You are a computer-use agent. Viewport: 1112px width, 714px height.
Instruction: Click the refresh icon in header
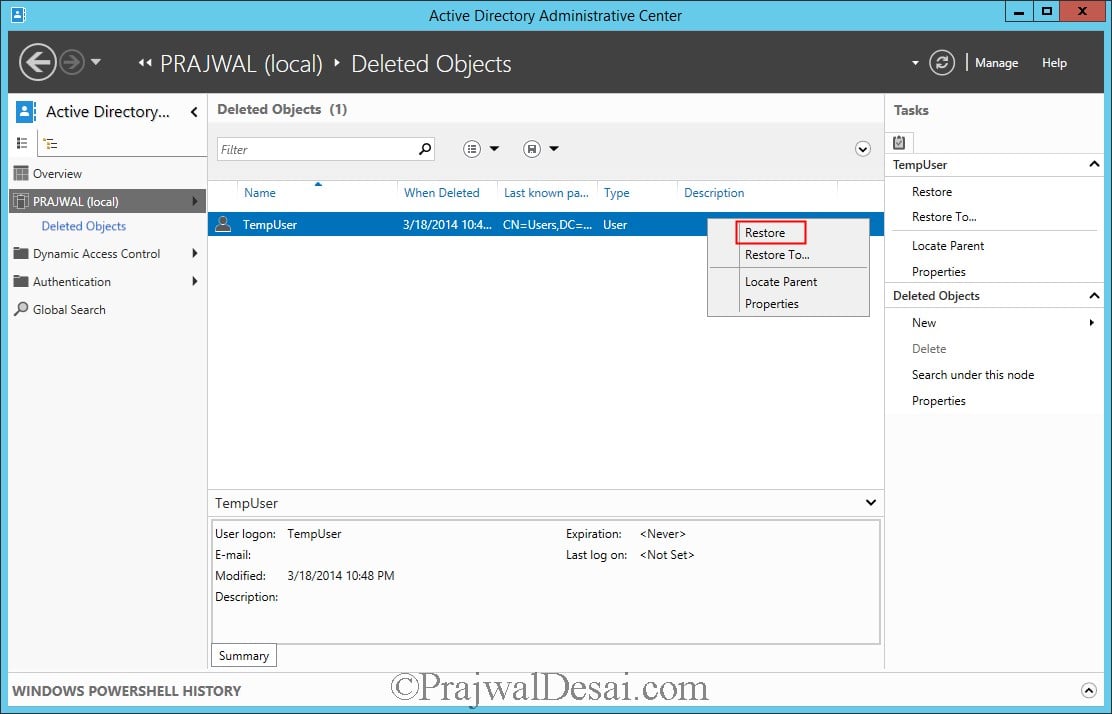click(x=942, y=62)
